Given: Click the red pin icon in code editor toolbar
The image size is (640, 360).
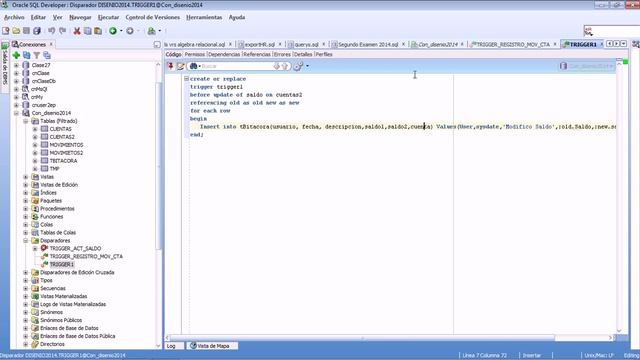Looking at the screenshot, I should coord(171,66).
